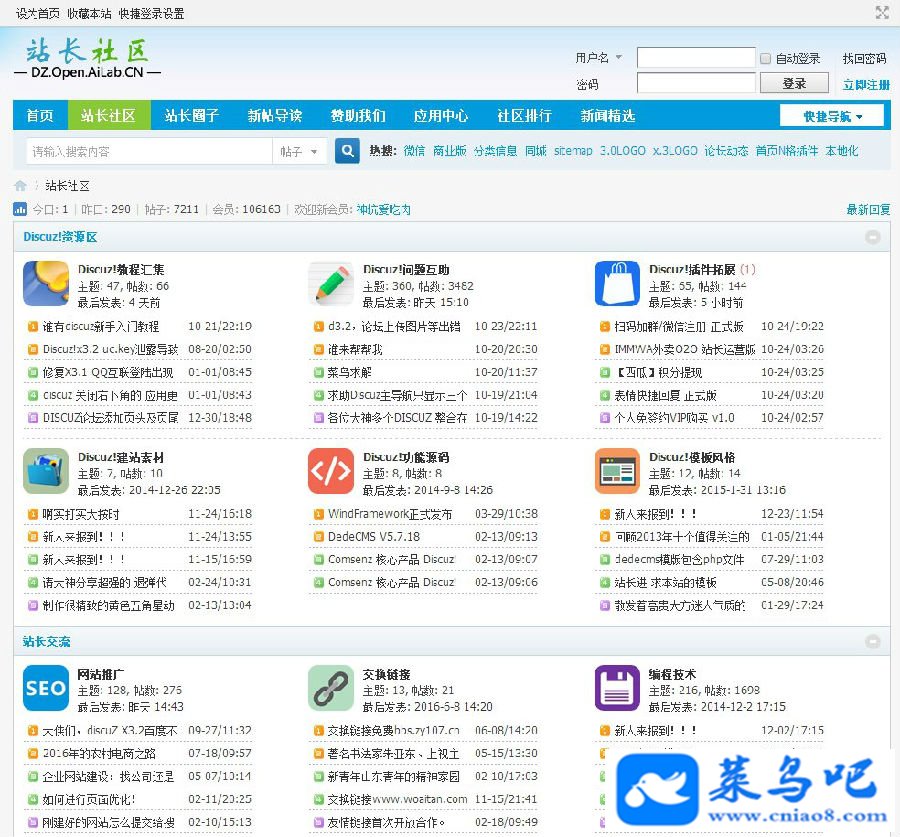This screenshot has height=837, width=900.
Task: Click the blue search magnifier button
Action: tap(347, 151)
